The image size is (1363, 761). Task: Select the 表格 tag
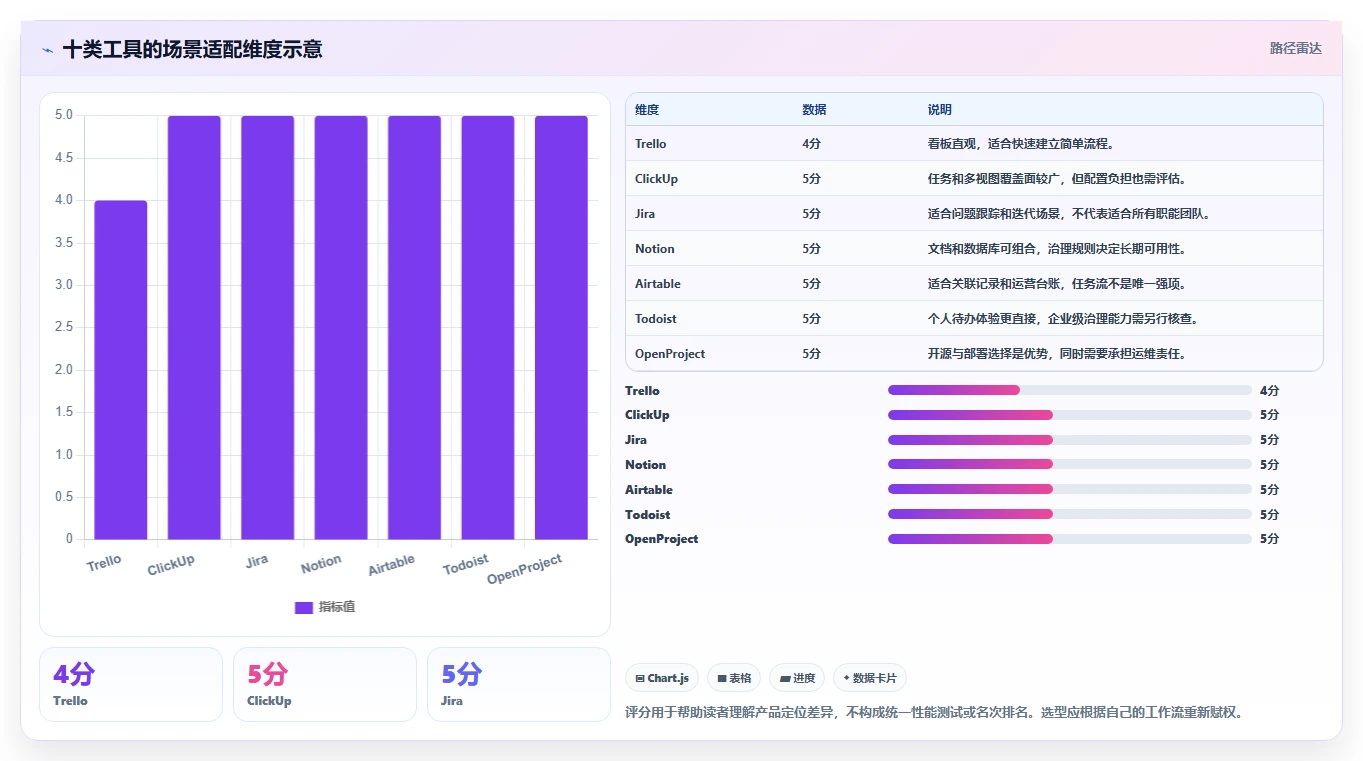(734, 678)
